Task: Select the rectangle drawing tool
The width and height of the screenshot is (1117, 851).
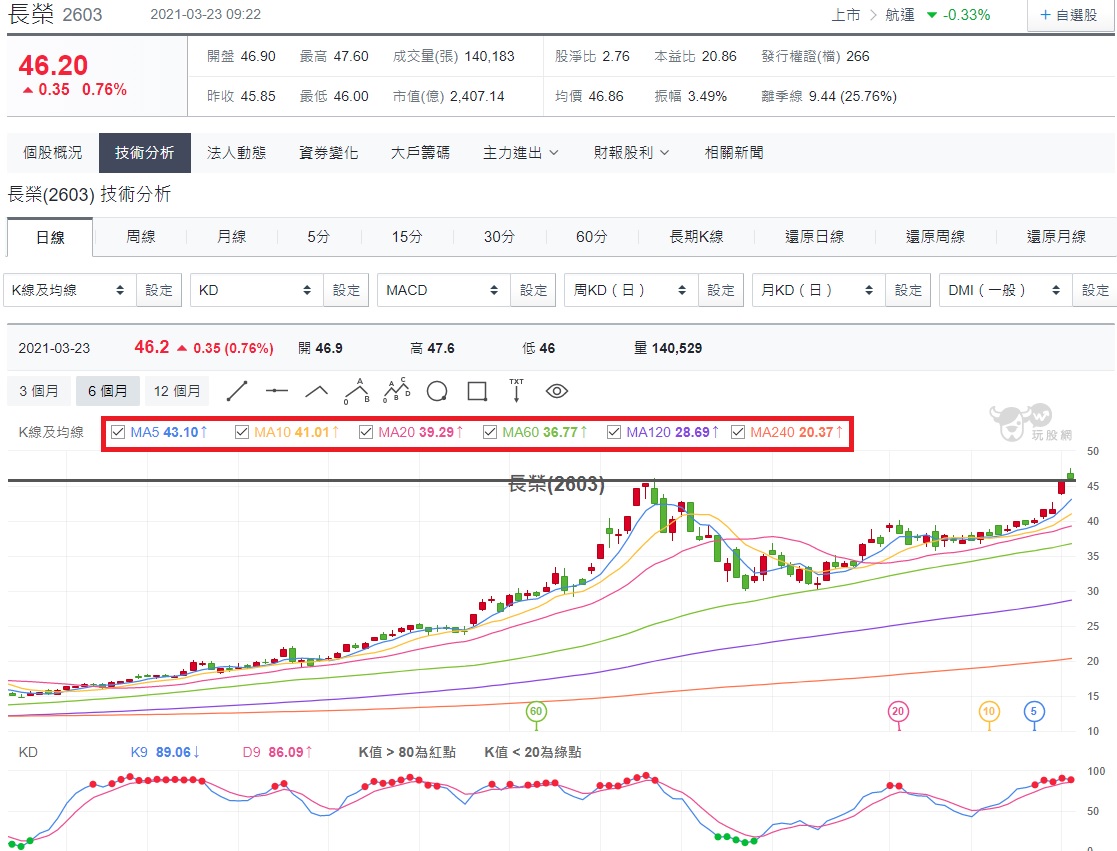Action: point(477,391)
